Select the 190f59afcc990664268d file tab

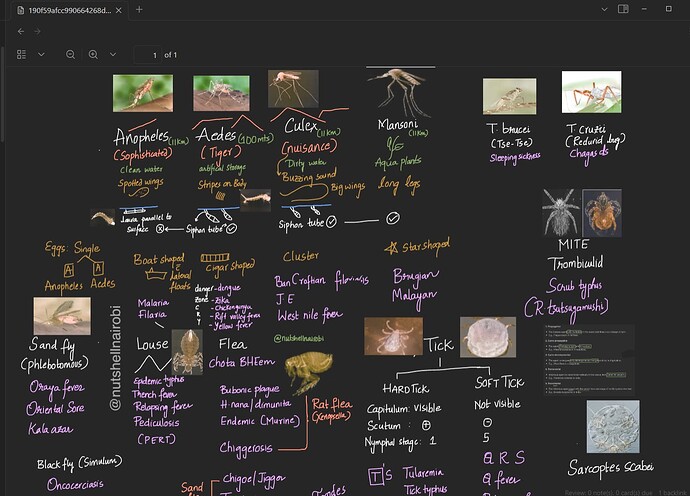click(70, 10)
